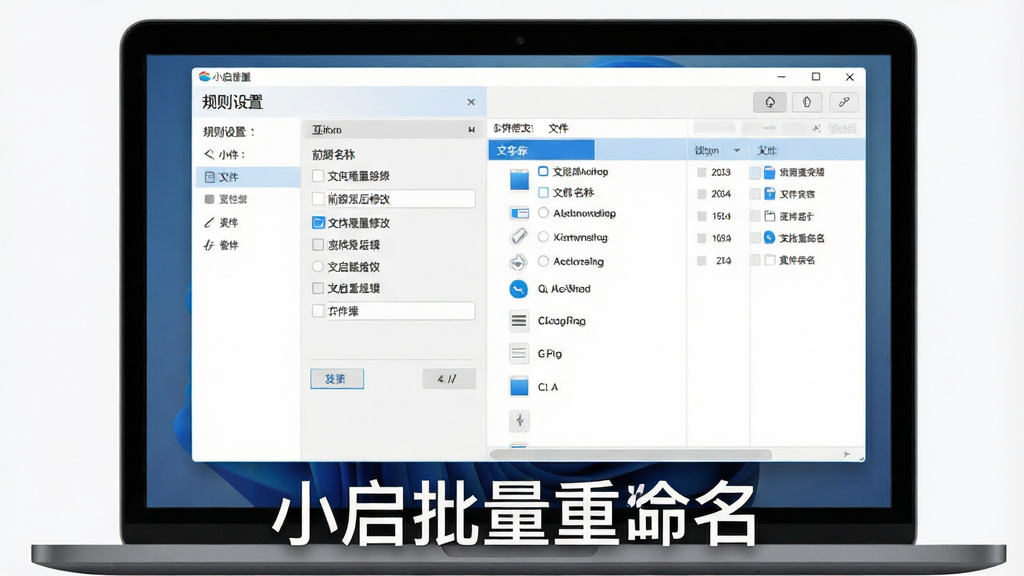Click the dark lines icon beside CloagRng
This screenshot has width=1024, height=576.
click(x=519, y=321)
